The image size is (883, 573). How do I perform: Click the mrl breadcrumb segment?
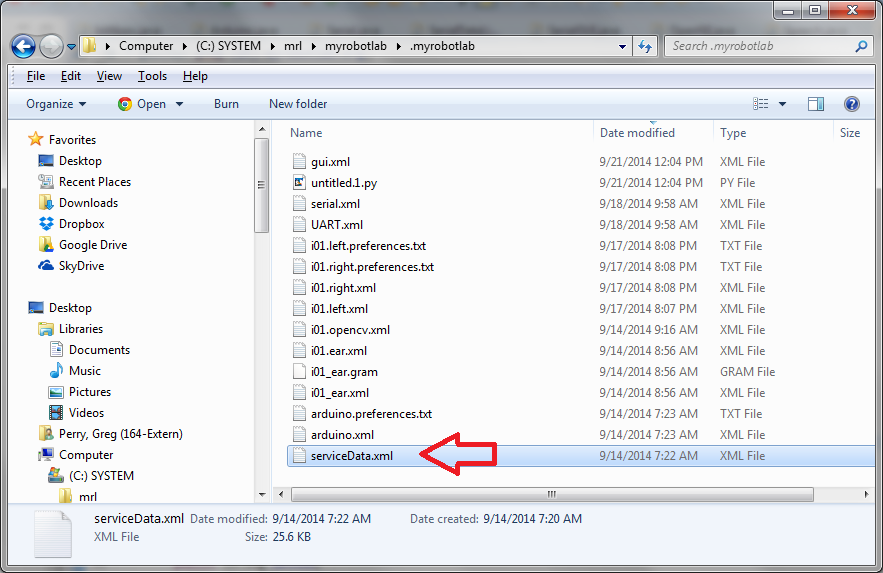coord(293,46)
